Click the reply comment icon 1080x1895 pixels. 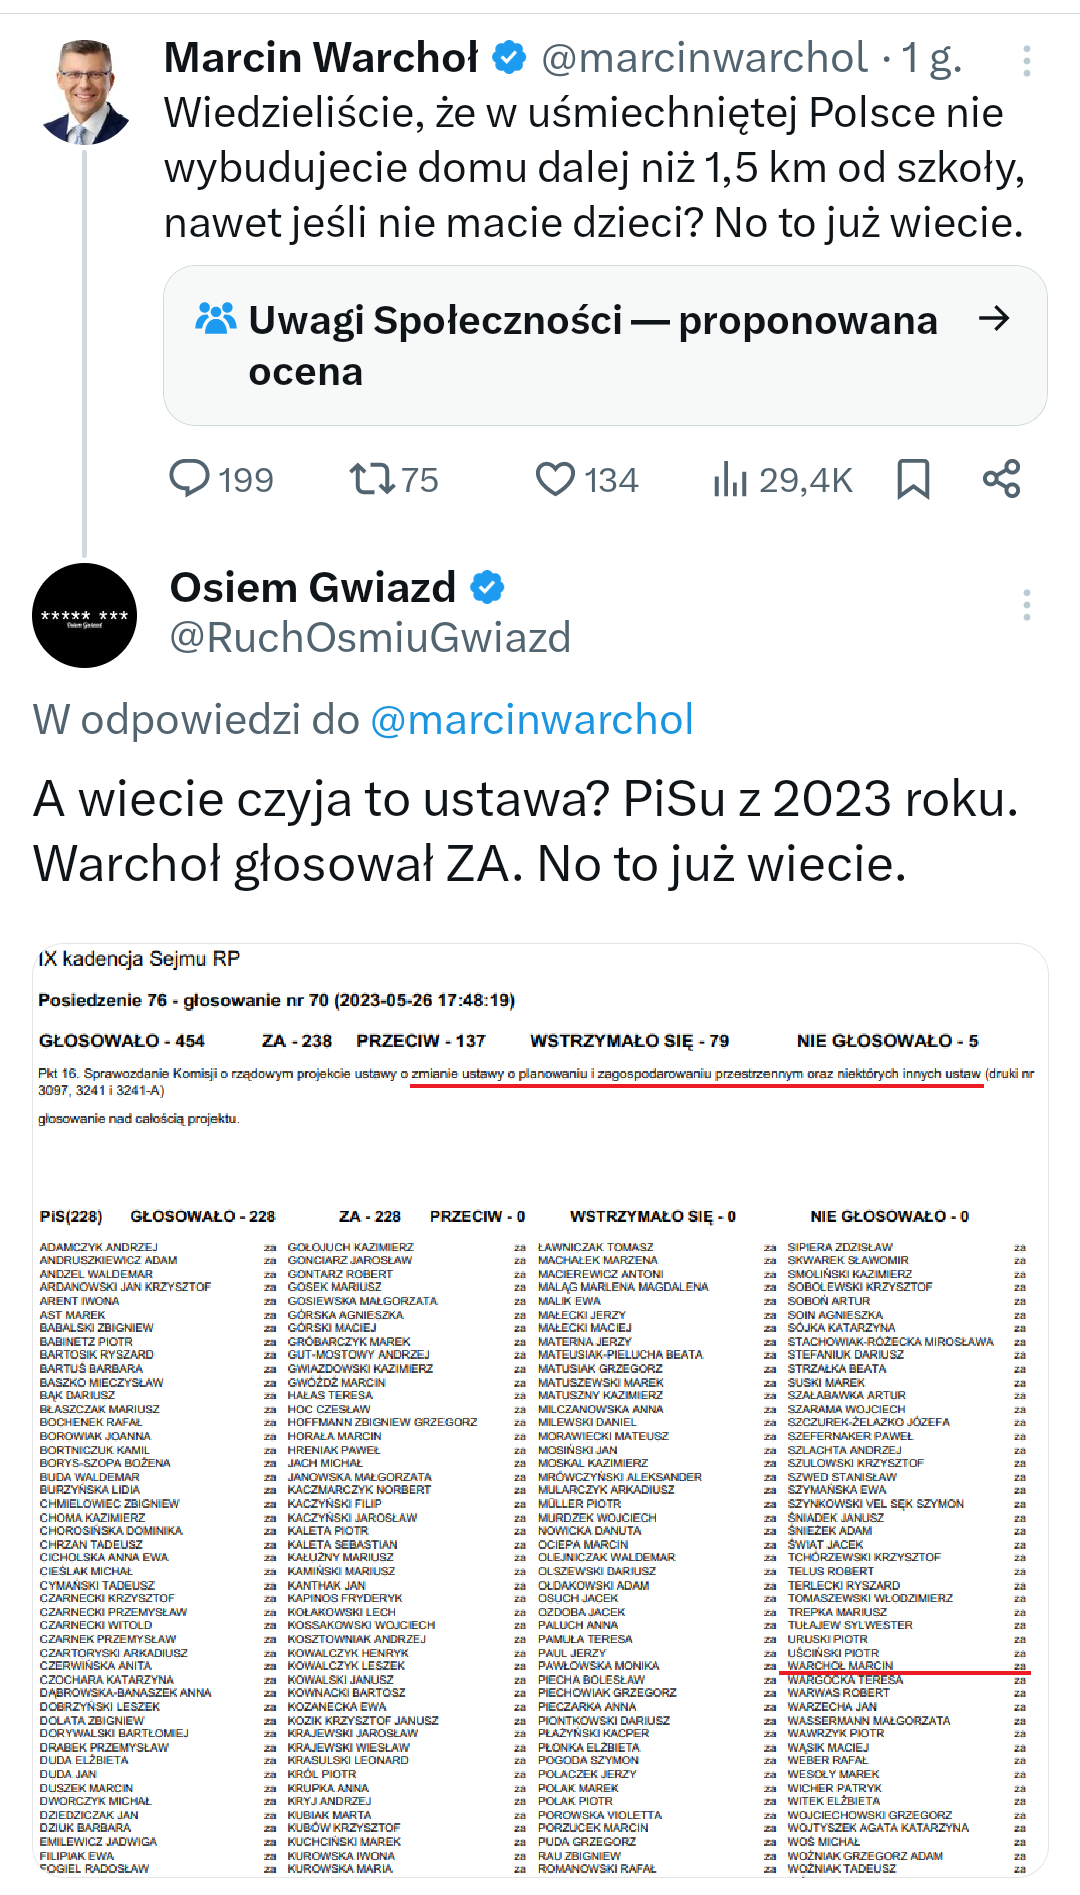click(x=190, y=479)
